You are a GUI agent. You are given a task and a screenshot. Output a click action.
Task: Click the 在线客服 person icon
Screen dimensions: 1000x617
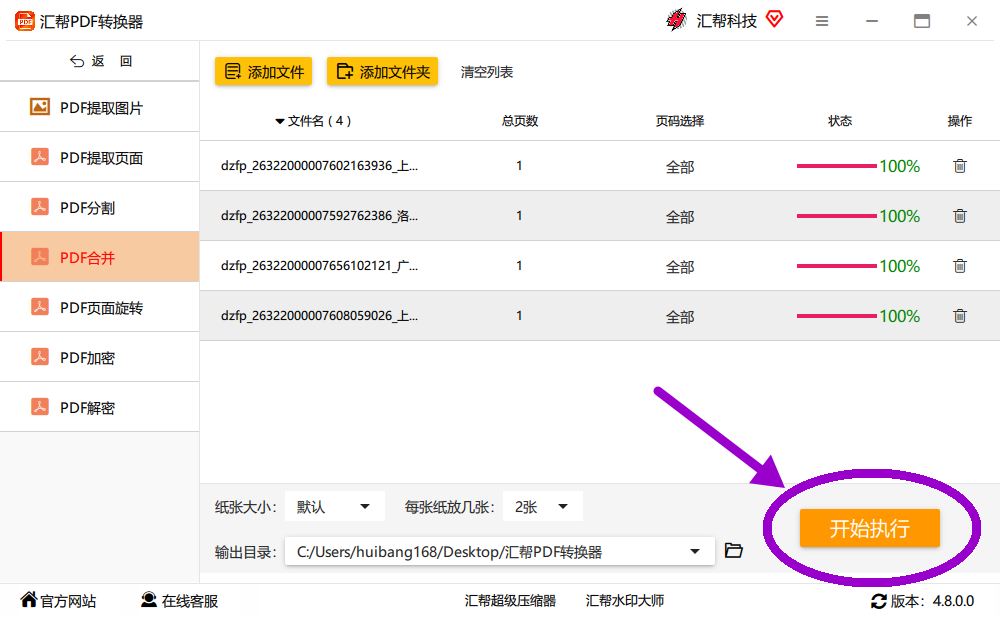coord(149,600)
